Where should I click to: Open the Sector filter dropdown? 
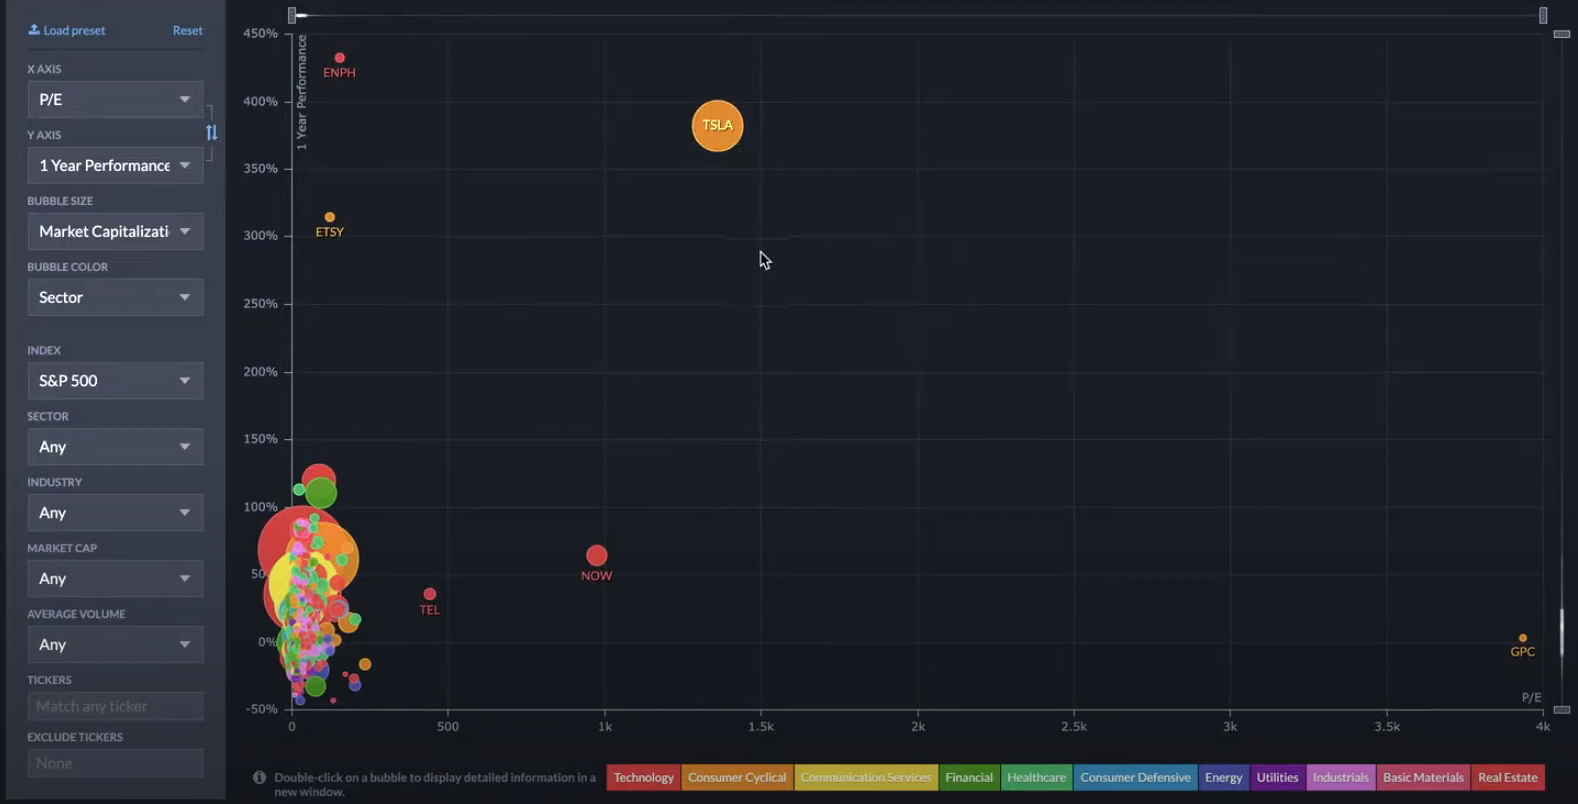tap(115, 446)
